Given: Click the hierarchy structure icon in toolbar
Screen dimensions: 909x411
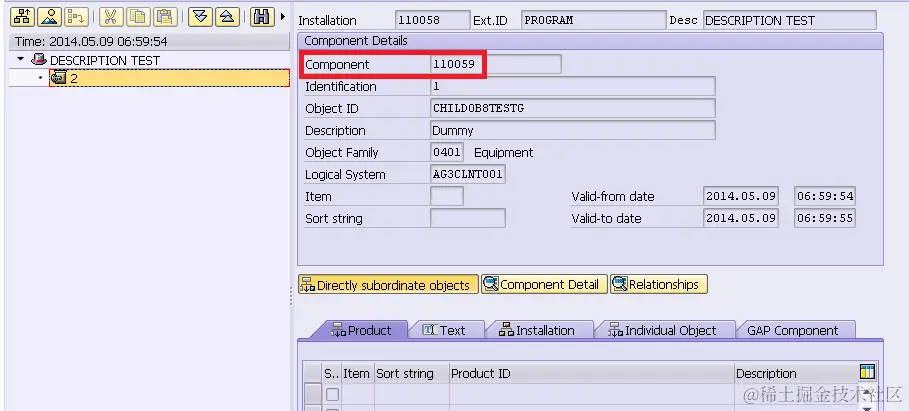Looking at the screenshot, I should click(x=23, y=17).
